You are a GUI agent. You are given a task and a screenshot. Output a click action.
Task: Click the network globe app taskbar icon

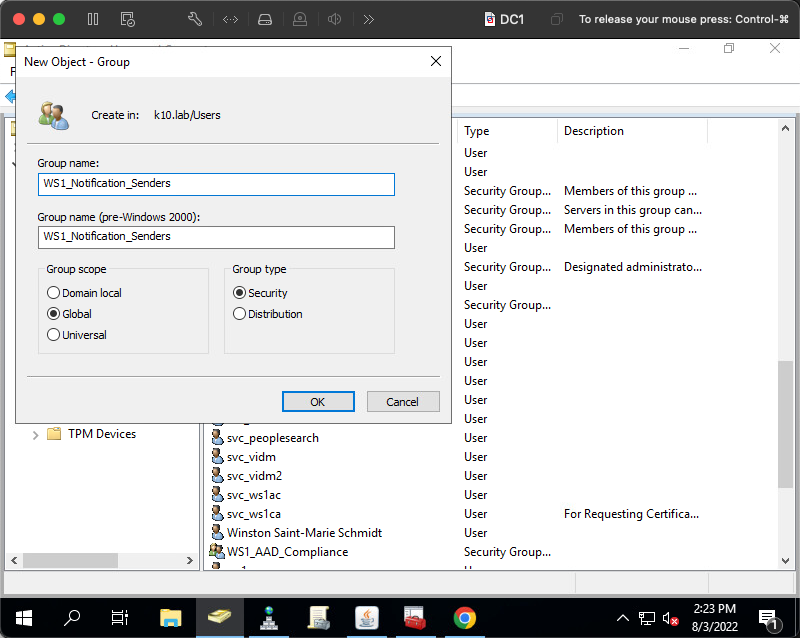269,618
